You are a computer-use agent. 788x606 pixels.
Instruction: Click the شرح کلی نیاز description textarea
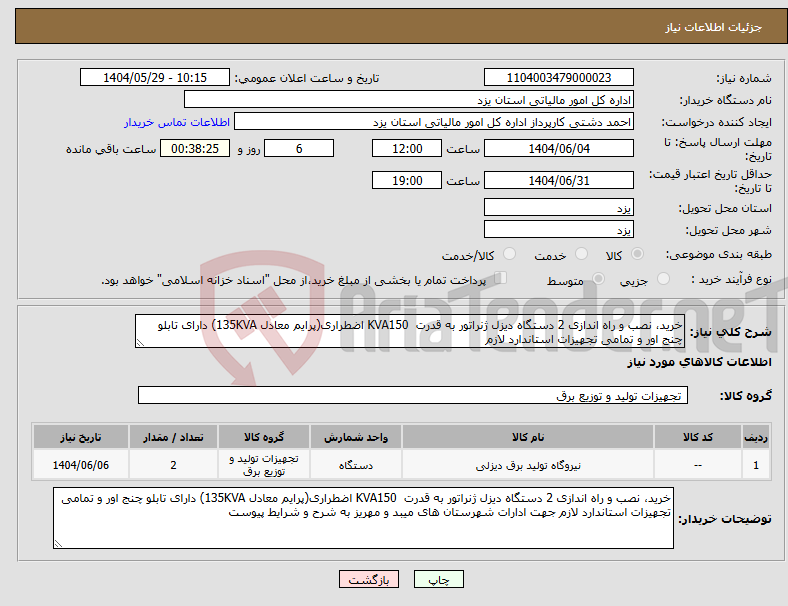coord(410,331)
